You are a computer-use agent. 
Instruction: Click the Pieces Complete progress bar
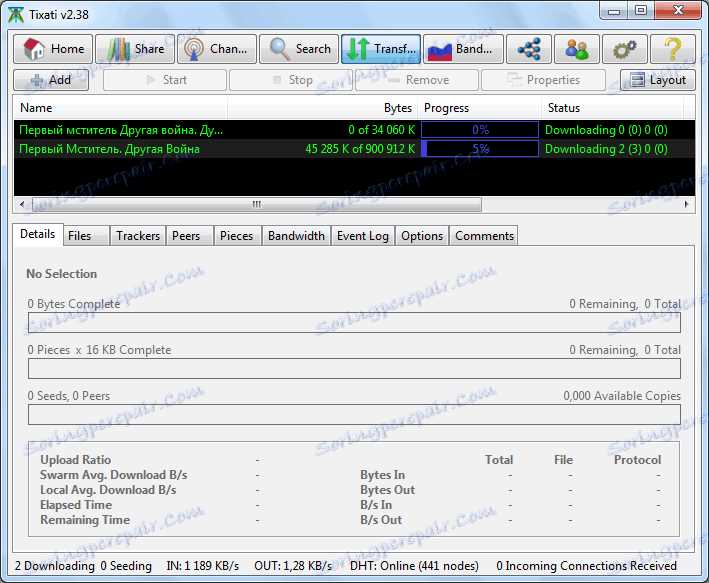[x=354, y=369]
